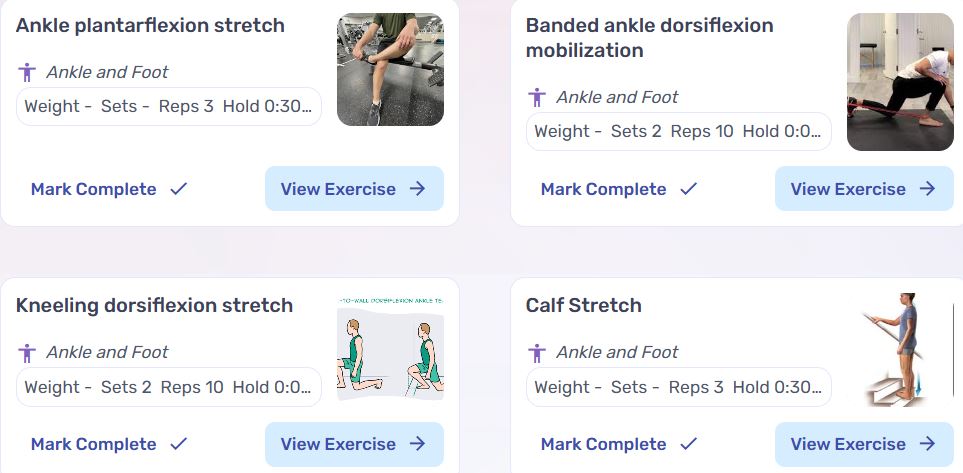The image size is (963, 473).
Task: Click arrow icon on Ankle plantarflexion View Exercise
Action: [418, 189]
